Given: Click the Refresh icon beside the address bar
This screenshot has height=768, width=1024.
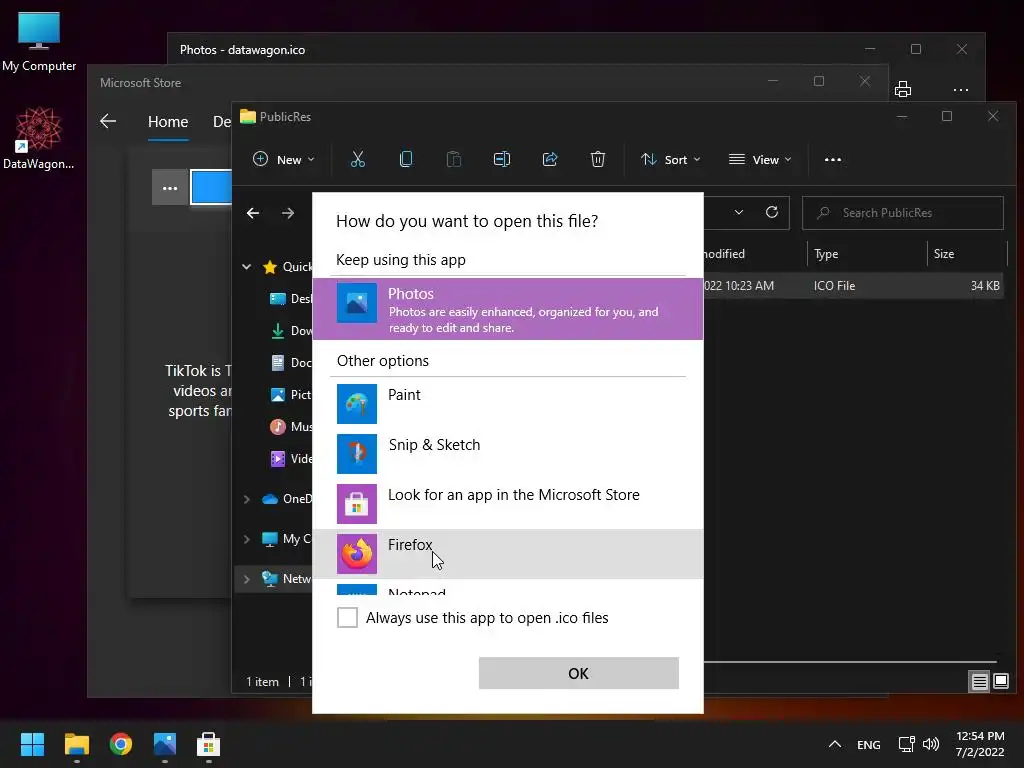Looking at the screenshot, I should [x=772, y=212].
